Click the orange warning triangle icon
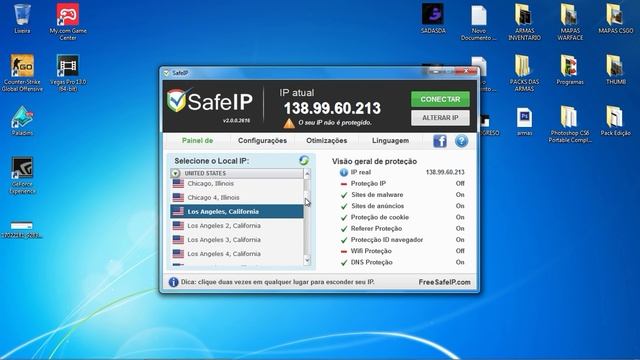 tap(289, 123)
